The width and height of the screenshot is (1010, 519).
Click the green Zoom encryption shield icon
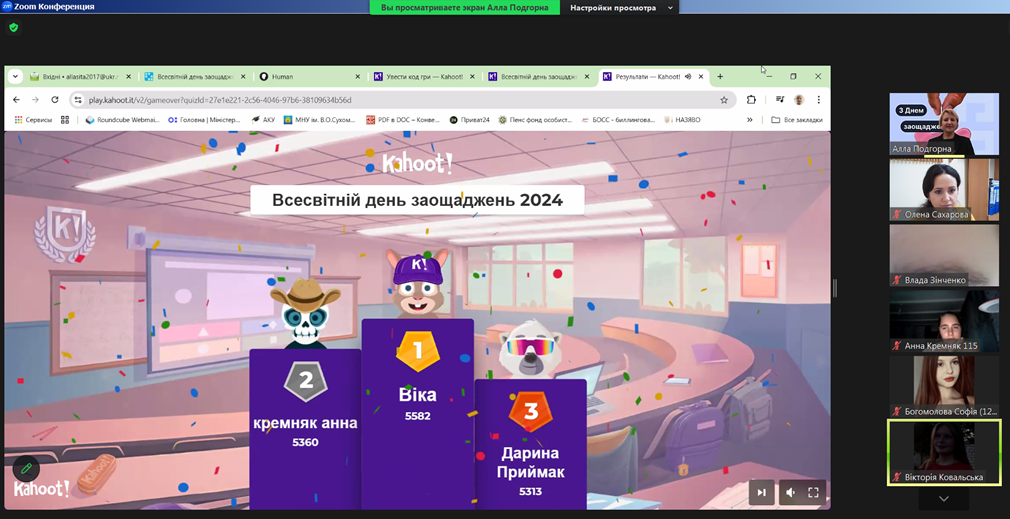tap(14, 28)
